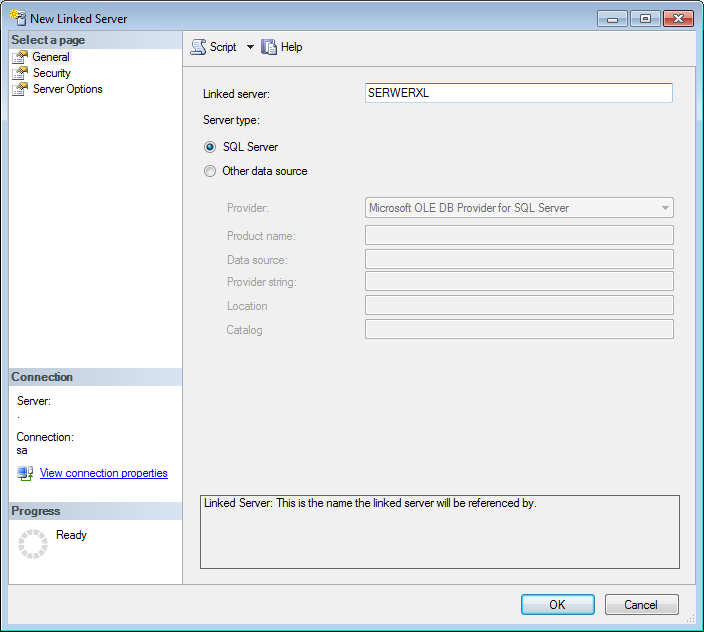Screen dimensions: 704x632
Task: Click the Help book icon
Action: pyautogui.click(x=269, y=47)
